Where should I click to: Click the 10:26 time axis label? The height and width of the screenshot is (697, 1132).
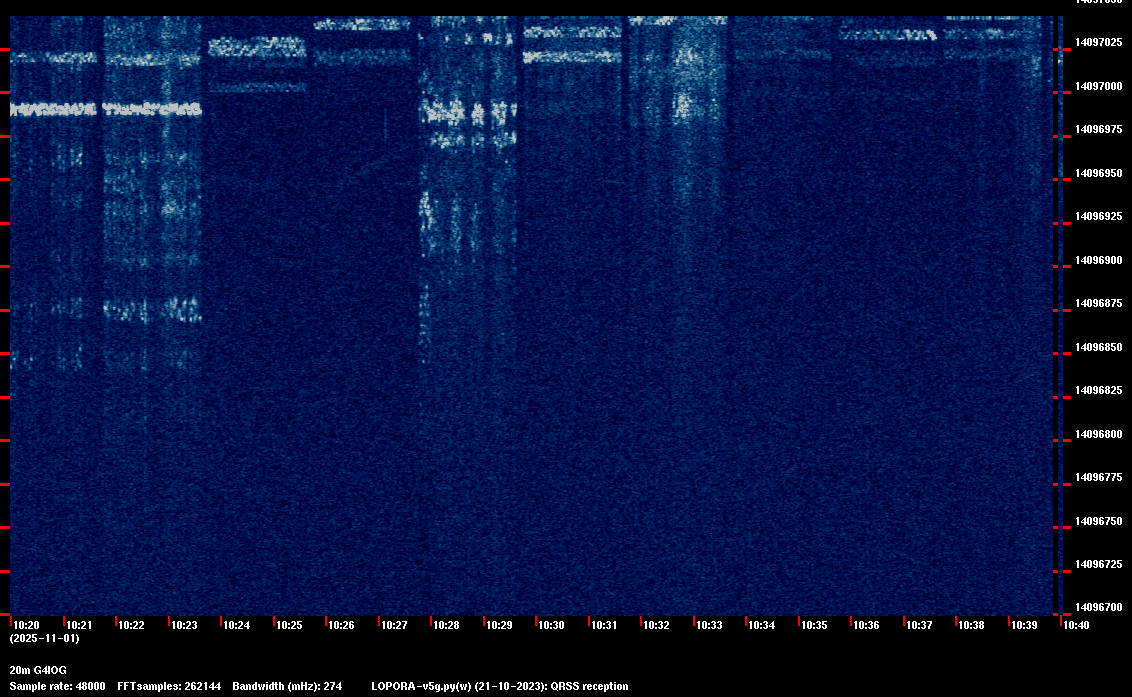pos(341,625)
